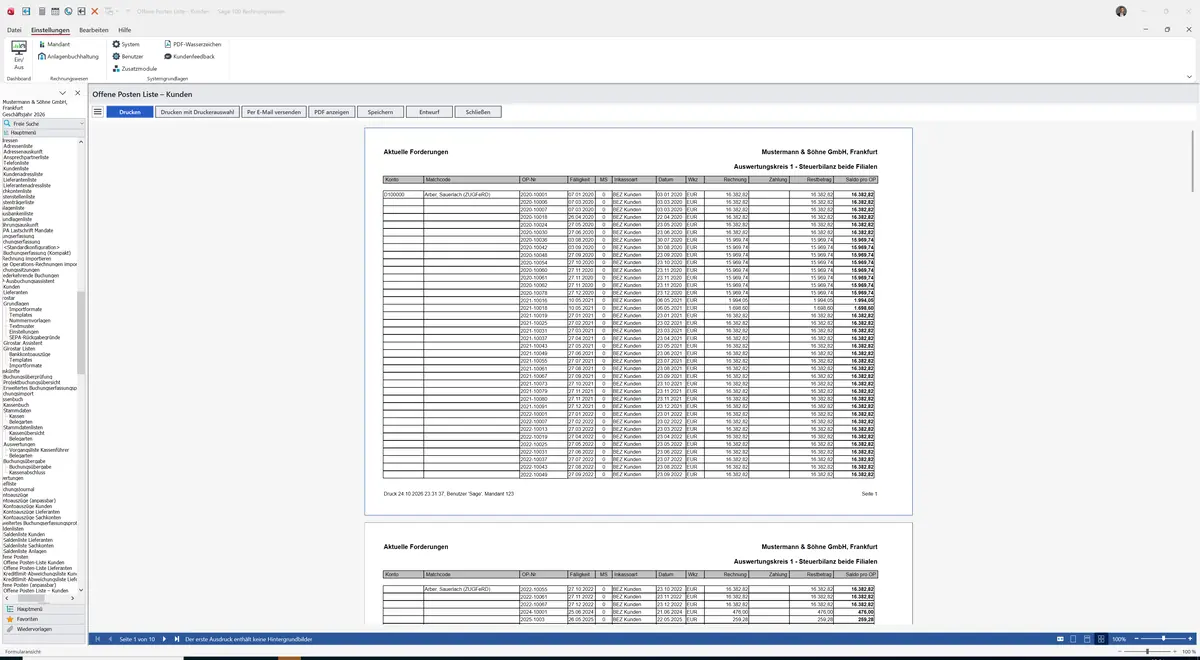This screenshot has width=1200, height=660.
Task: Click the red Sage application icon
Action: (x=12, y=10)
